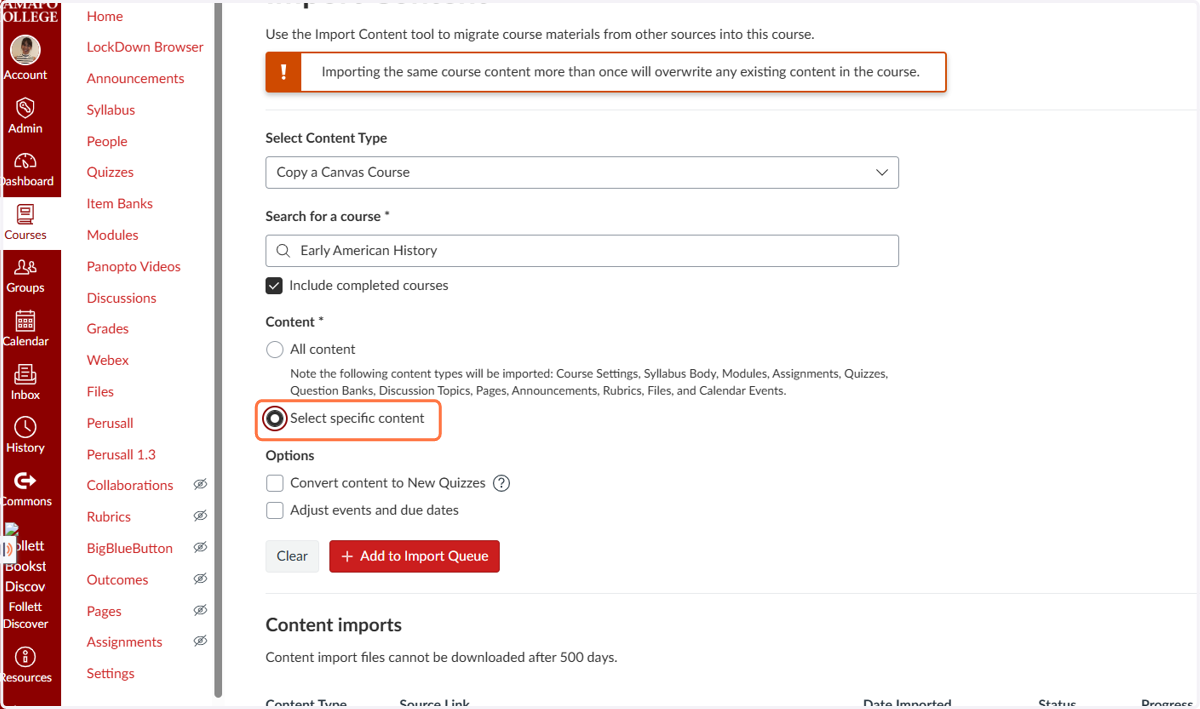
Task: Open Settings course link
Action: pyautogui.click(x=110, y=674)
